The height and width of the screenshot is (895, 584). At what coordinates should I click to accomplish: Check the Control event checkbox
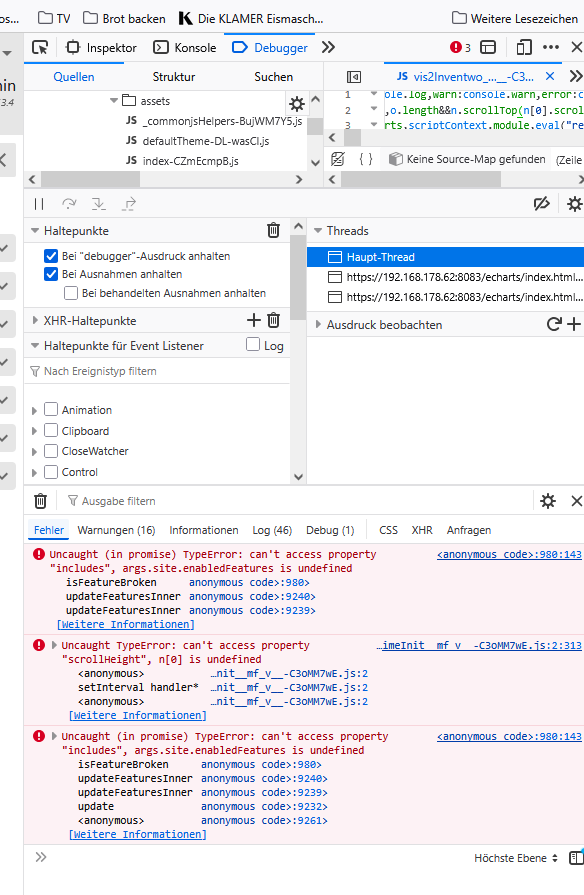pyautogui.click(x=51, y=472)
